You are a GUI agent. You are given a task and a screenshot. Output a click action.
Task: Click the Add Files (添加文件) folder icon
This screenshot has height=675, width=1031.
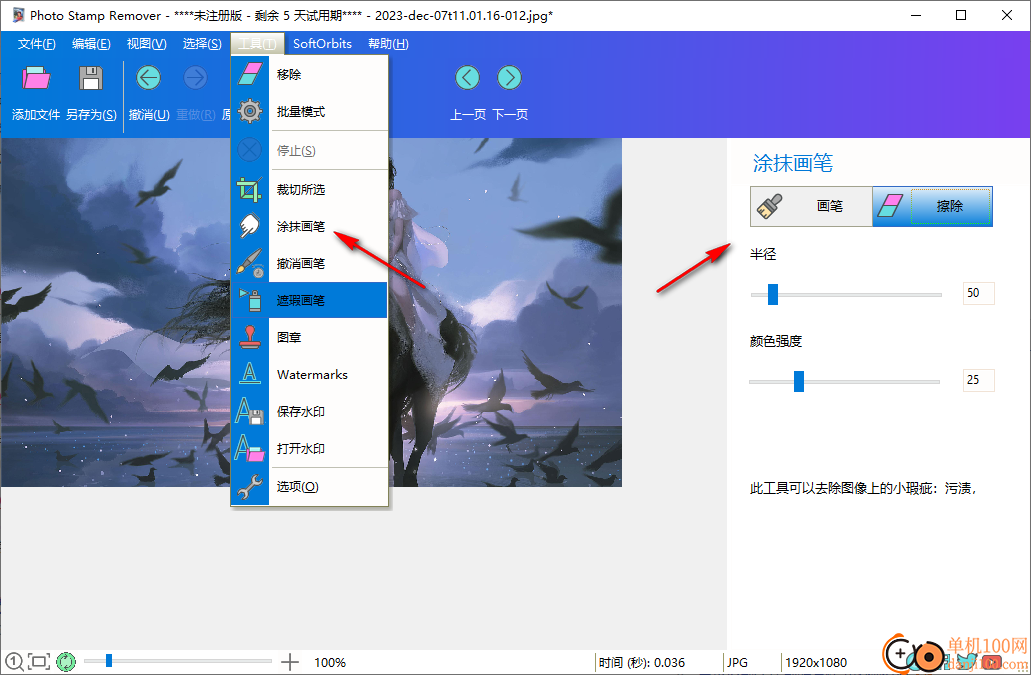tap(36, 78)
